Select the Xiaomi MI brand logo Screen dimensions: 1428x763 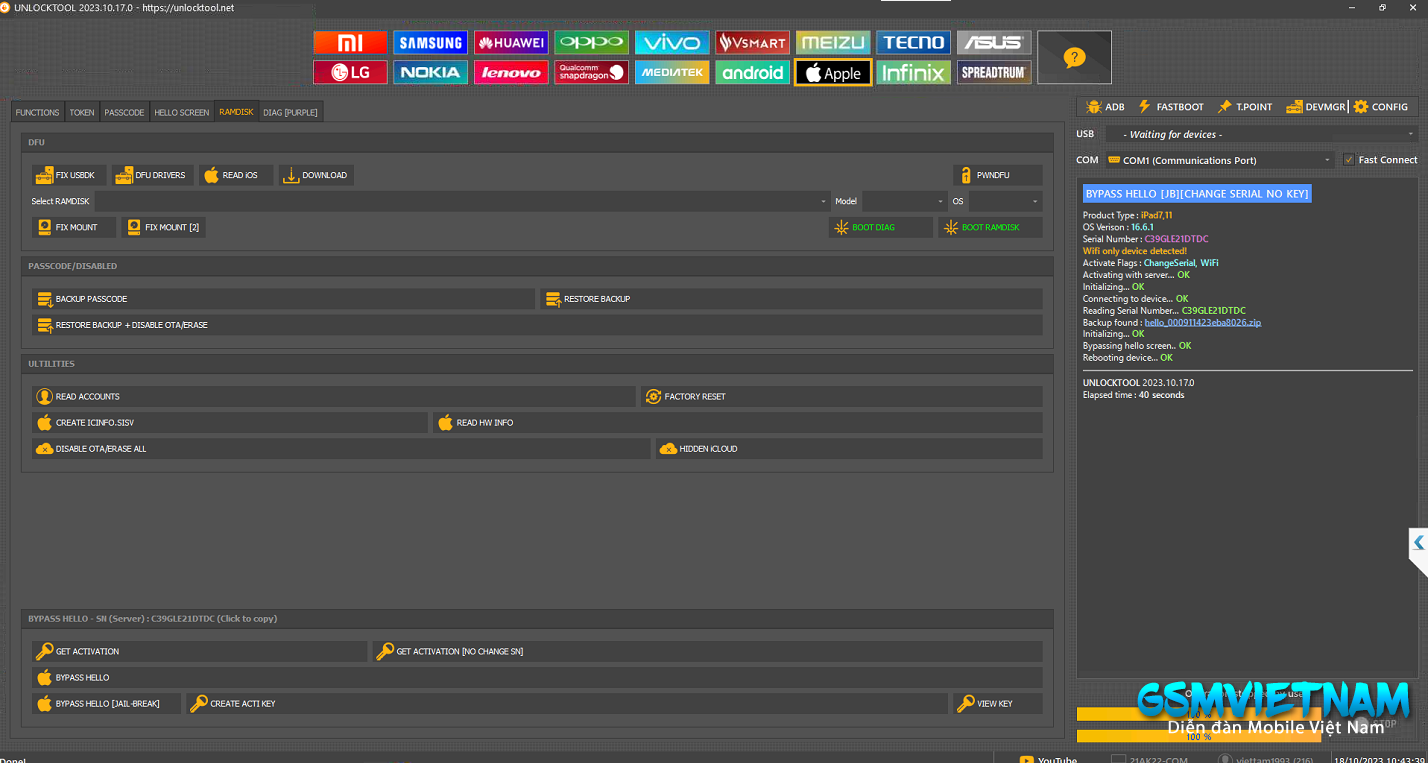point(350,42)
